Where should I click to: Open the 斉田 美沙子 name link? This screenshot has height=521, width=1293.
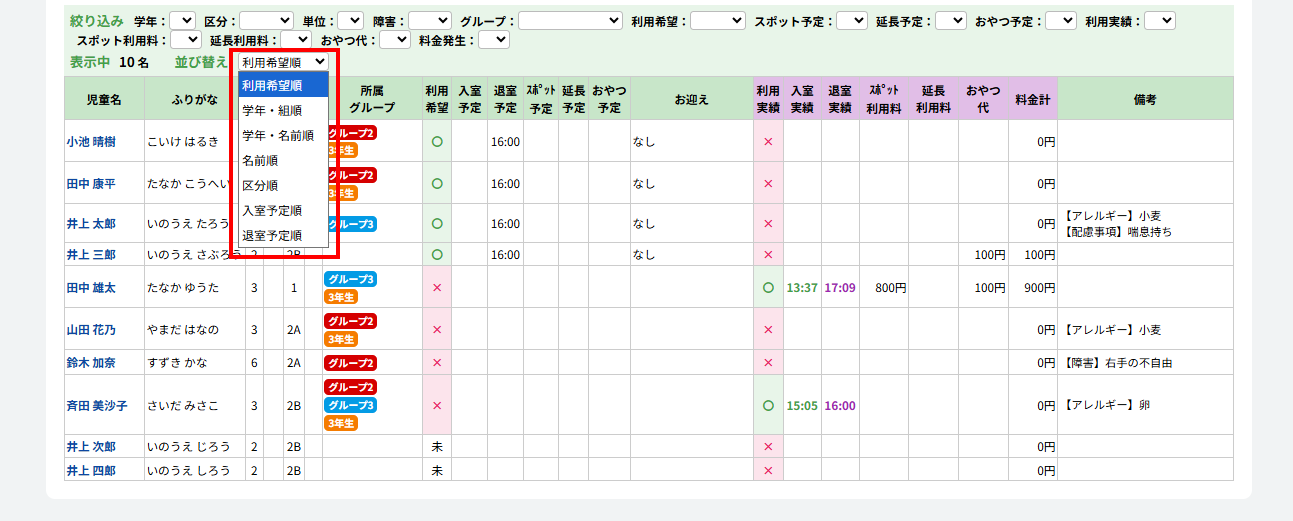(x=97, y=406)
